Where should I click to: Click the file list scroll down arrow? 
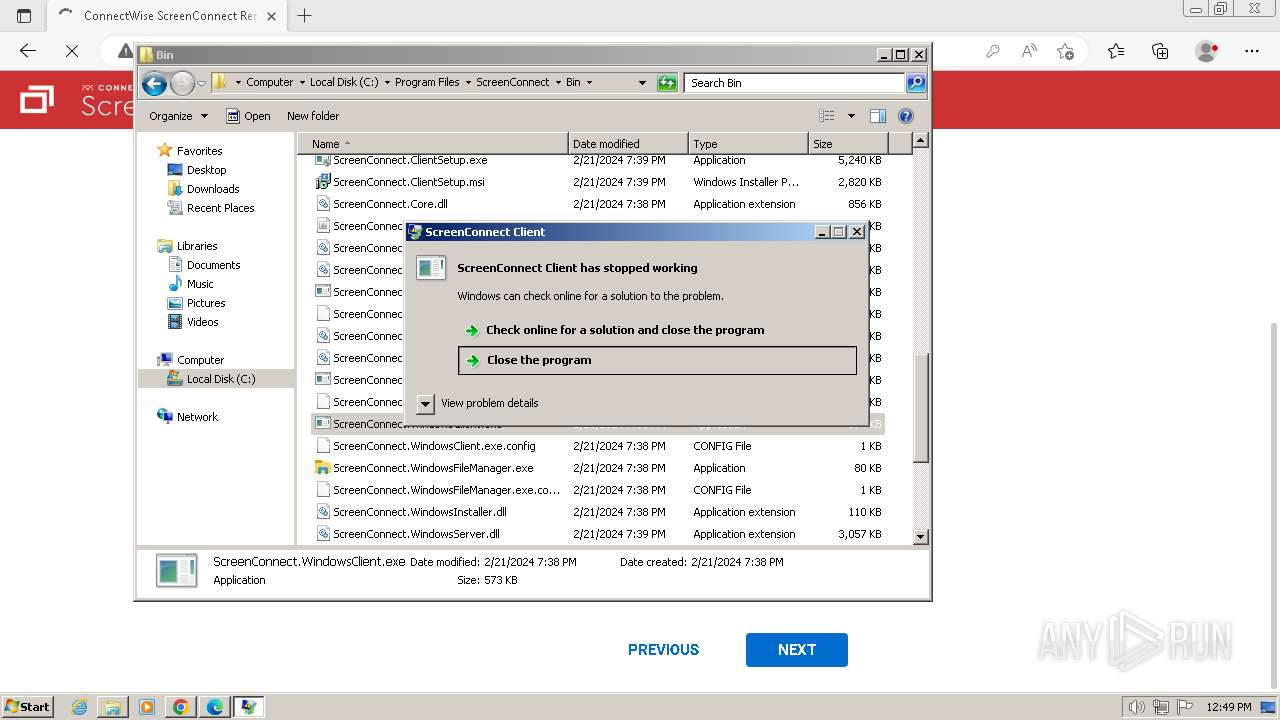click(921, 537)
